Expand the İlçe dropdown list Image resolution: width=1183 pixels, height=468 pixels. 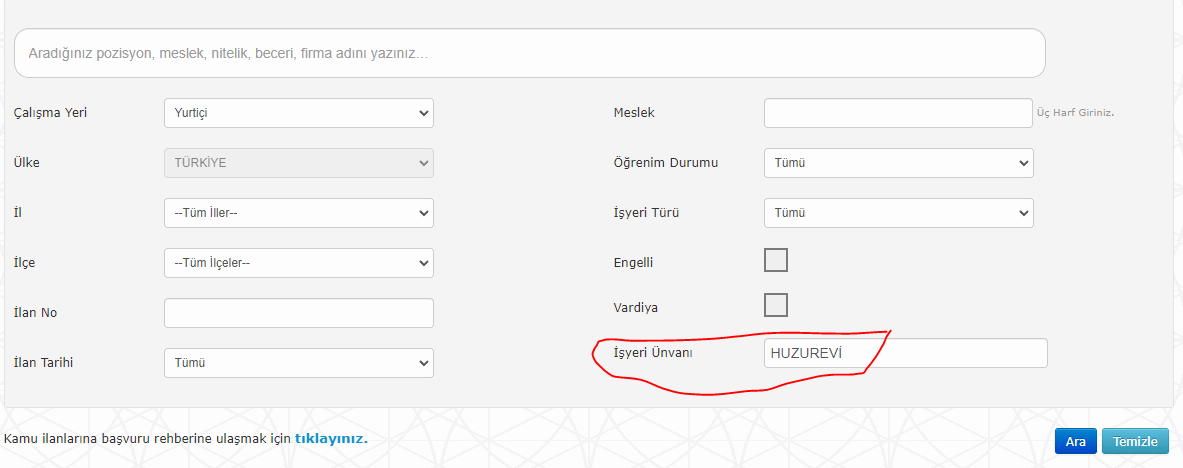coord(299,263)
